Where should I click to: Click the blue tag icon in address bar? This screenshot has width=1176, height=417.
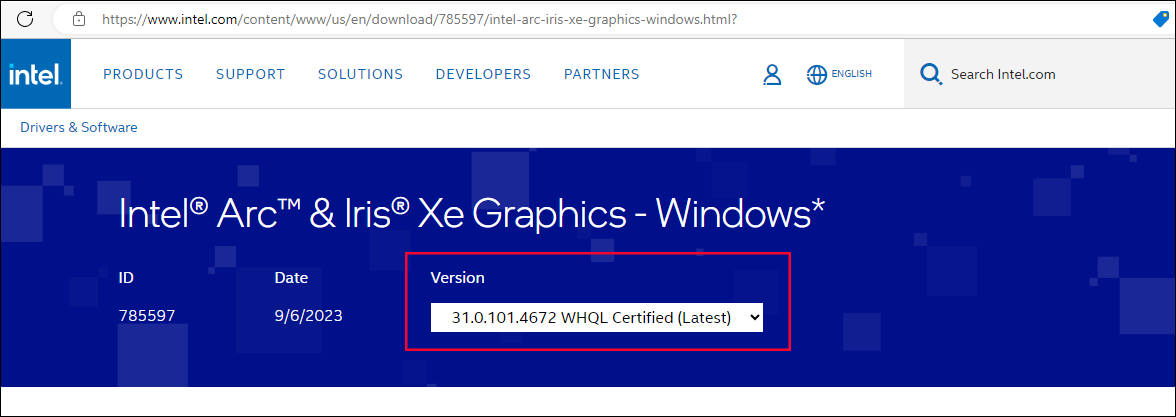tap(1162, 19)
